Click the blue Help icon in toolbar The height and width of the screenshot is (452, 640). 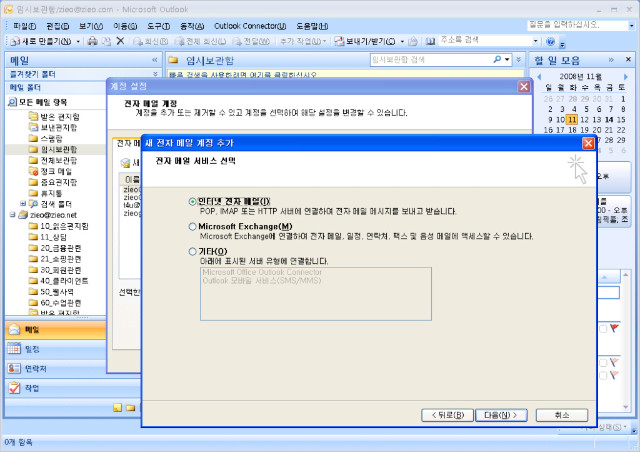[551, 41]
